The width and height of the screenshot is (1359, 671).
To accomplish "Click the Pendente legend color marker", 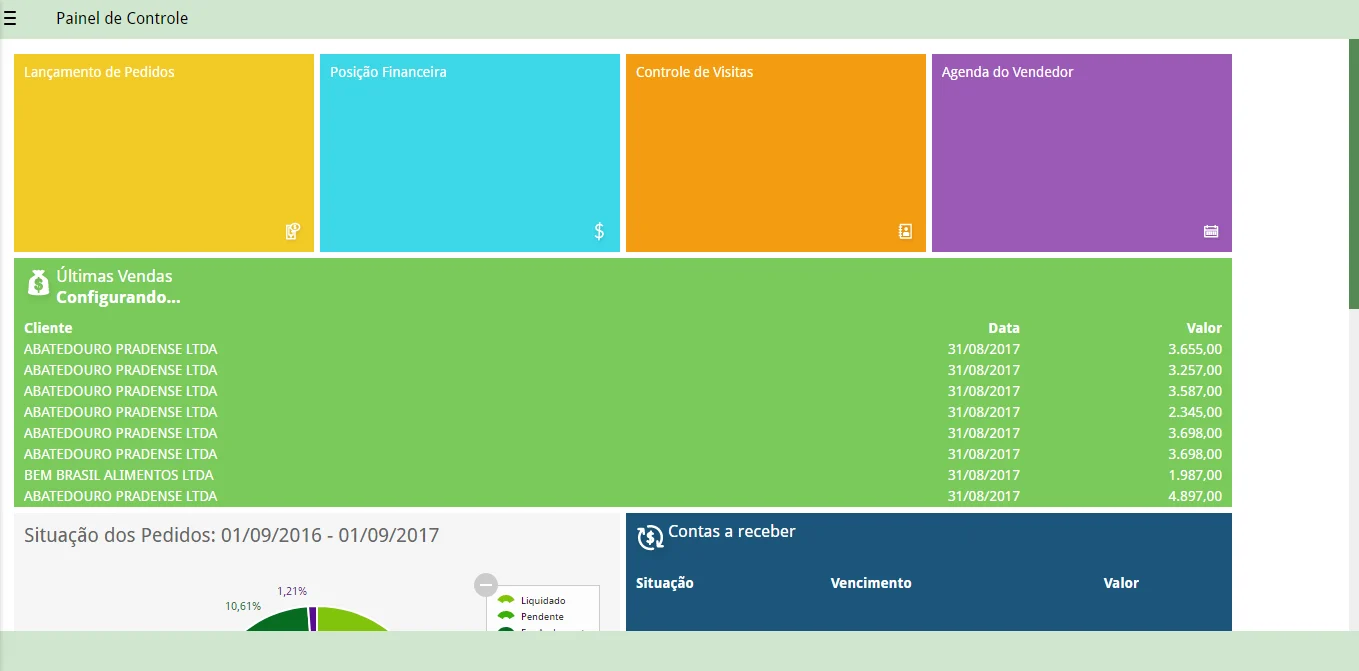I will (x=506, y=616).
